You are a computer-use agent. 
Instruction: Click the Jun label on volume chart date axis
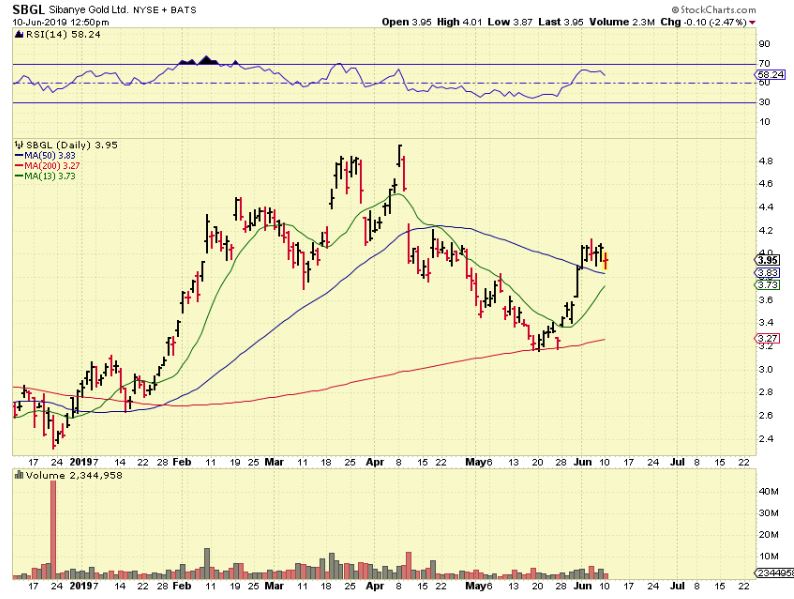click(x=583, y=586)
